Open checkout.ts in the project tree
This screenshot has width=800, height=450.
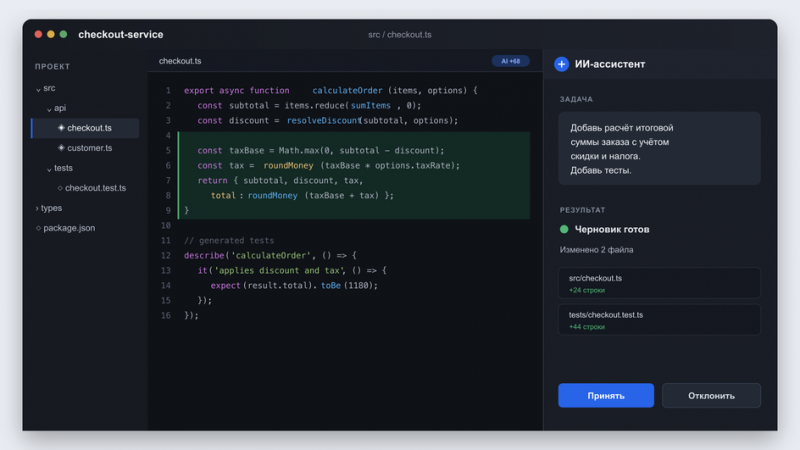pos(85,128)
